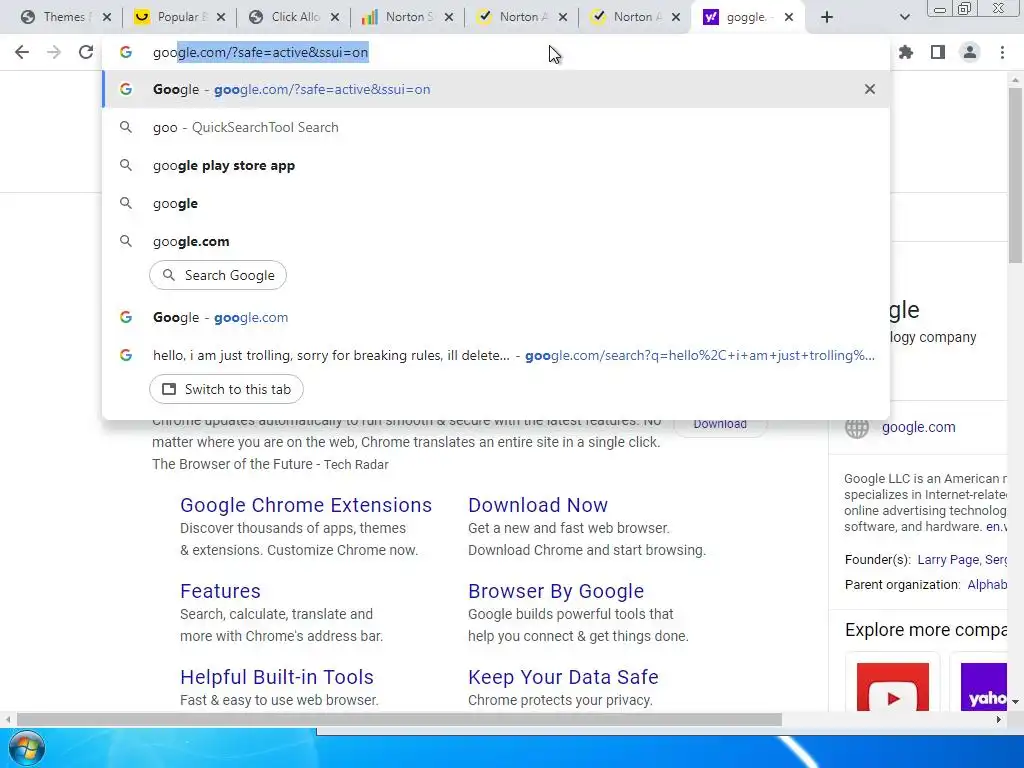Select the google.com/?safe=active suggestion

496,89
